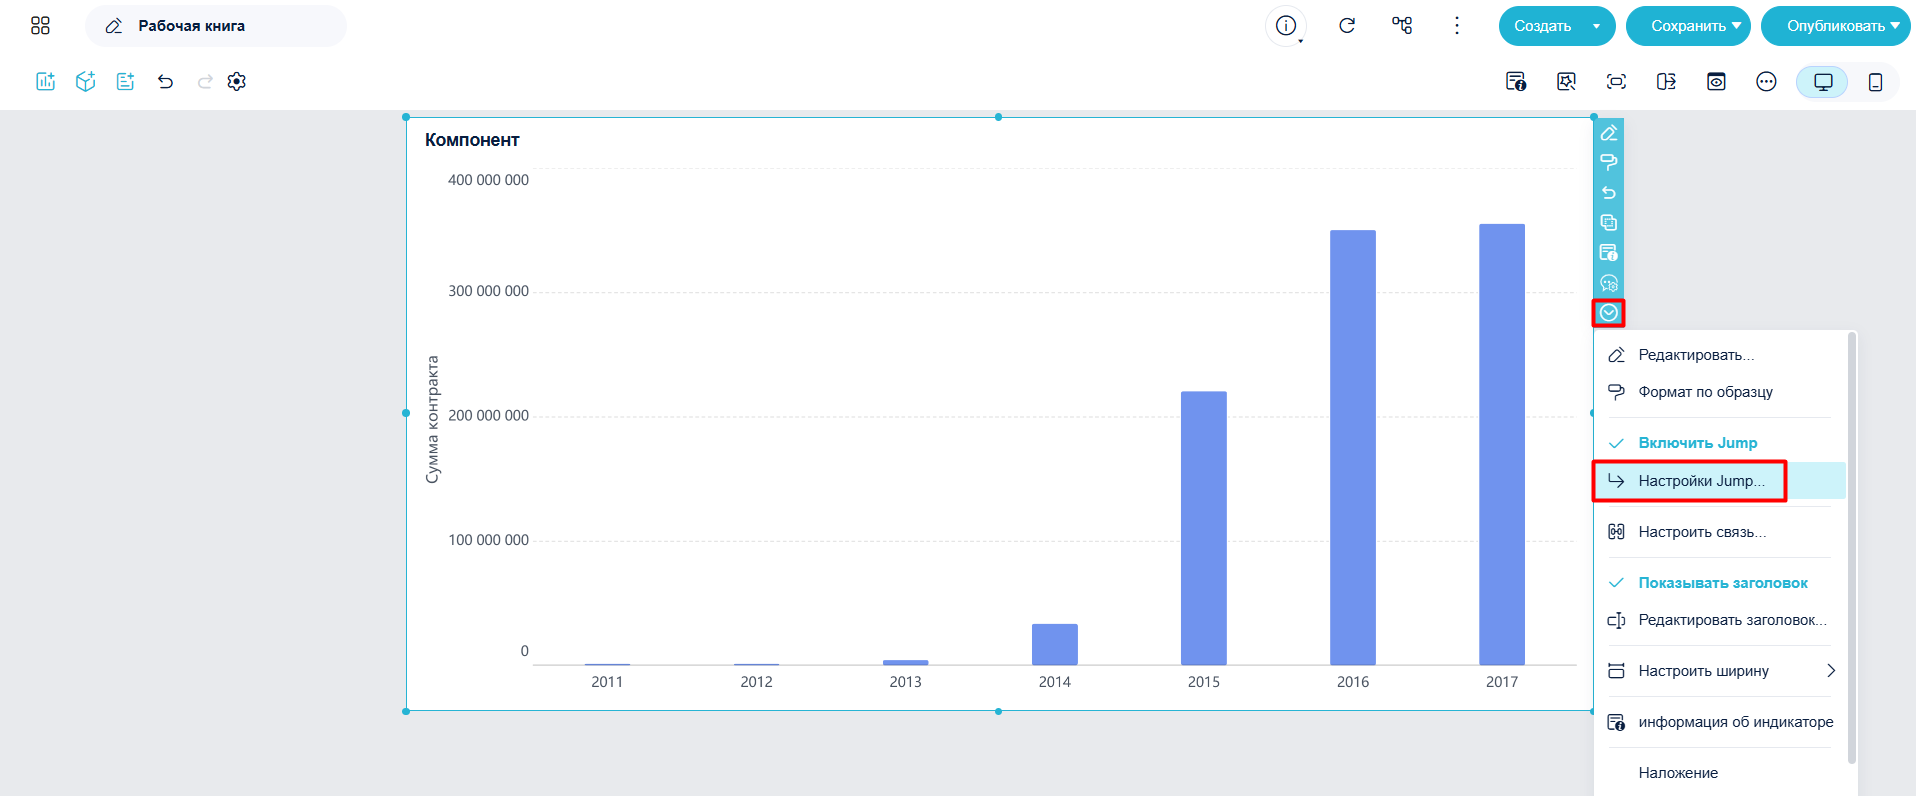Click the add chart icon in toolbar
This screenshot has height=796, width=1916.
tap(45, 82)
